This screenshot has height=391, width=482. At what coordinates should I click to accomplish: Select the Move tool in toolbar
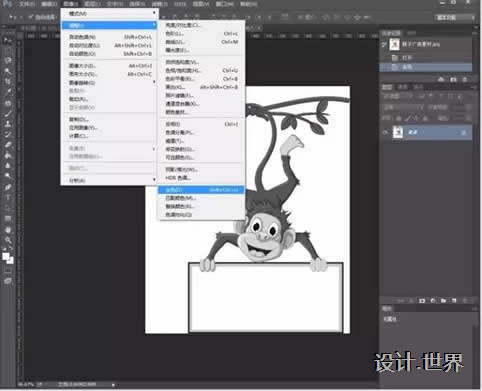(x=7, y=40)
